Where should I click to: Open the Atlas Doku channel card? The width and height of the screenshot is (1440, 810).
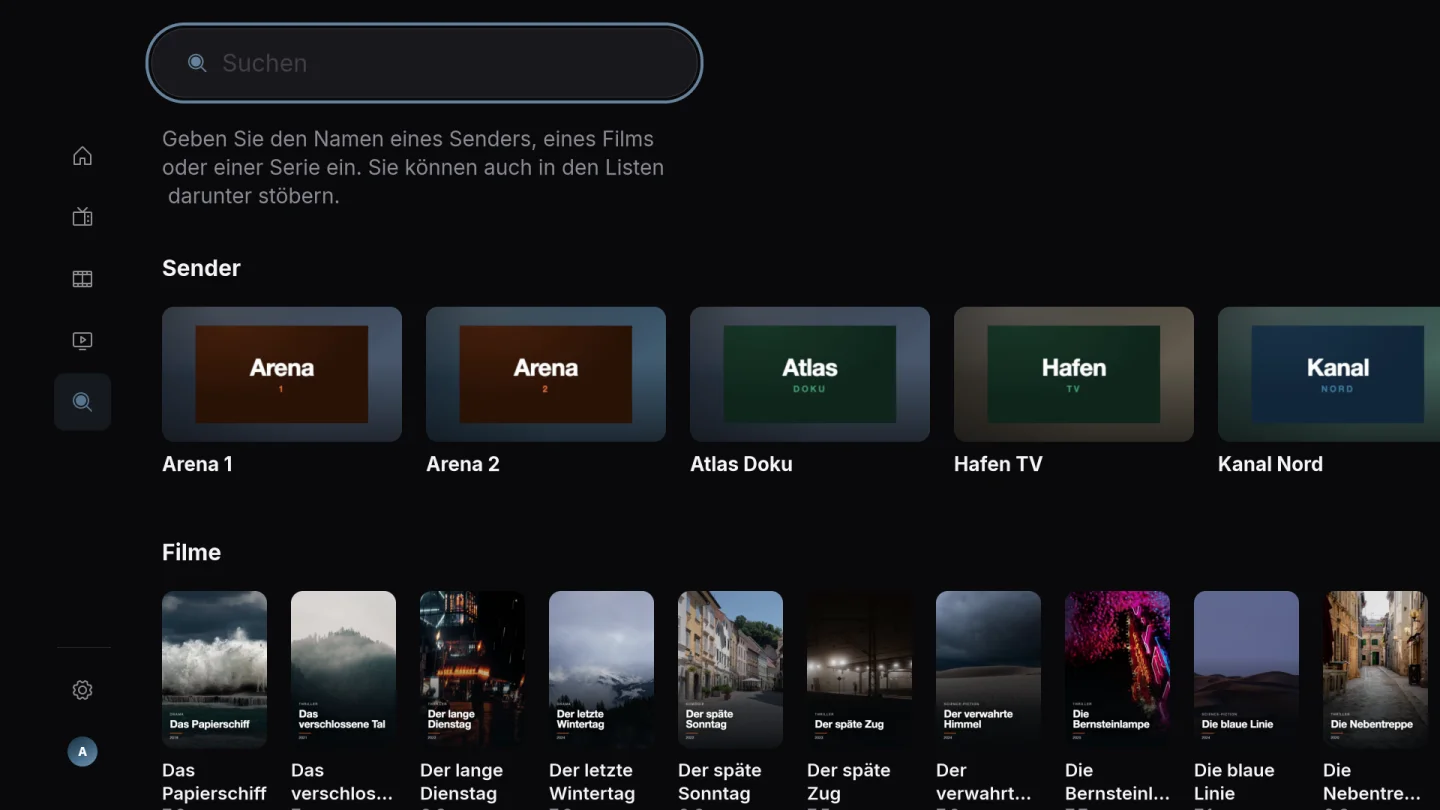810,374
